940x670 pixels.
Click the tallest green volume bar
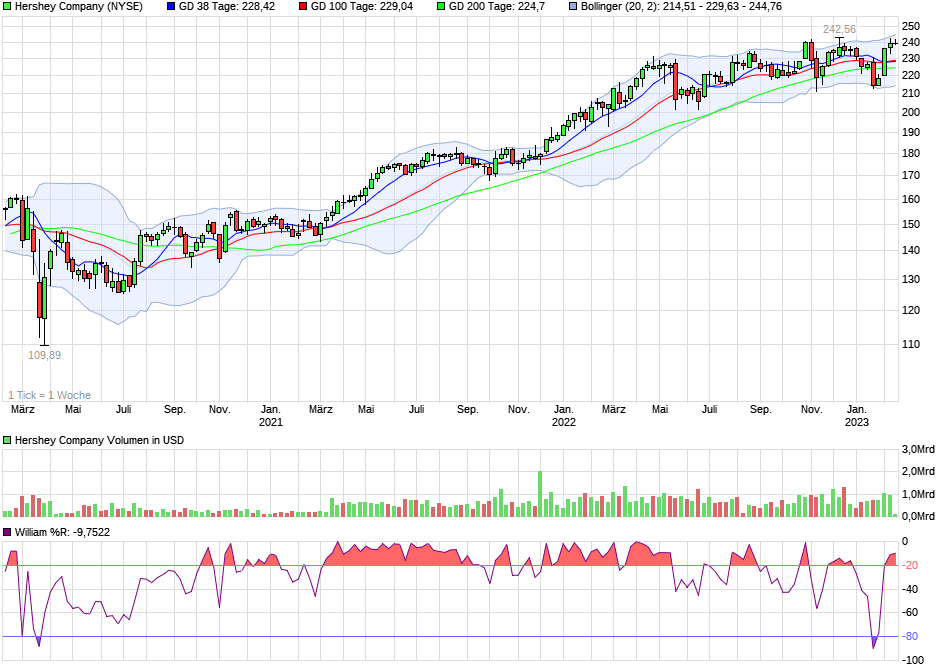coord(540,494)
